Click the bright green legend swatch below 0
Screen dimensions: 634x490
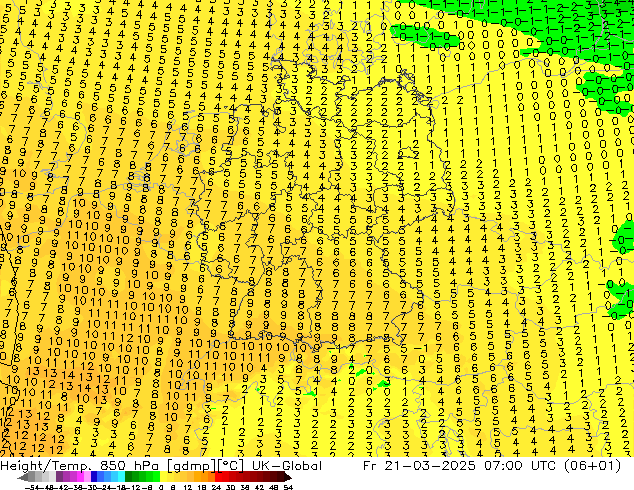[x=156, y=477]
